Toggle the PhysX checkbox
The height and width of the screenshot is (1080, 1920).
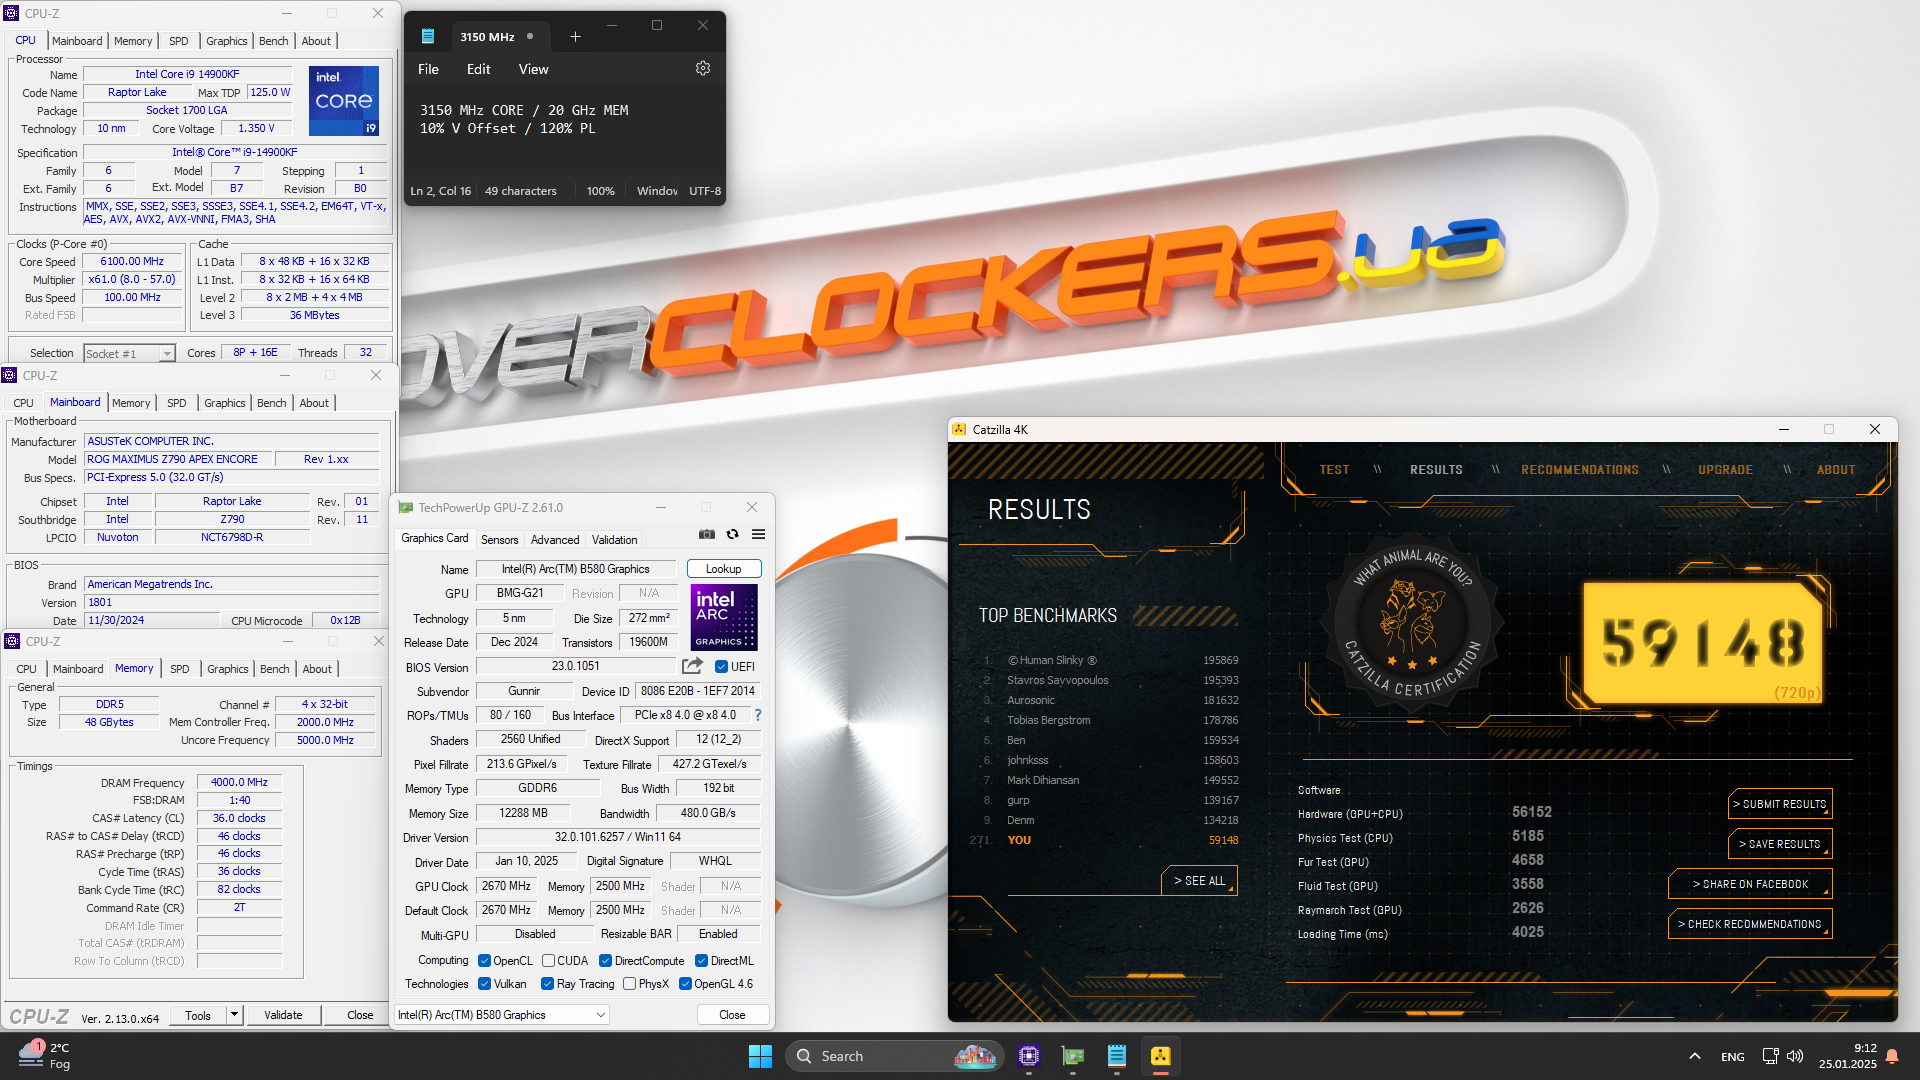pyautogui.click(x=629, y=984)
